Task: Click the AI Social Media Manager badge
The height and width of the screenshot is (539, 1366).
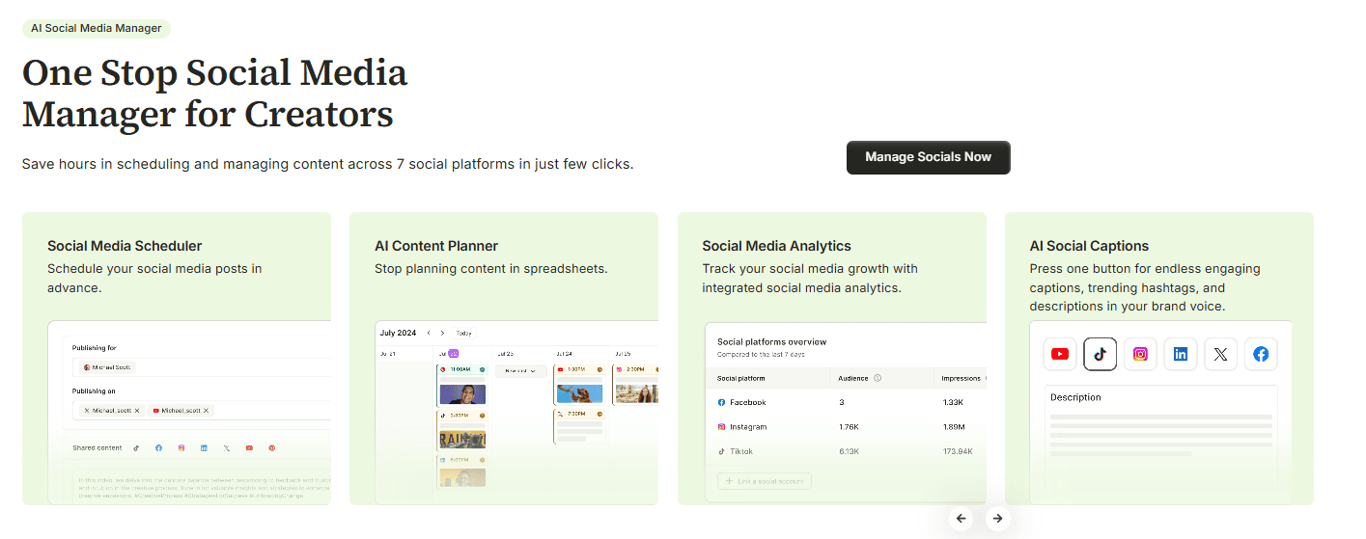Action: coord(96,28)
